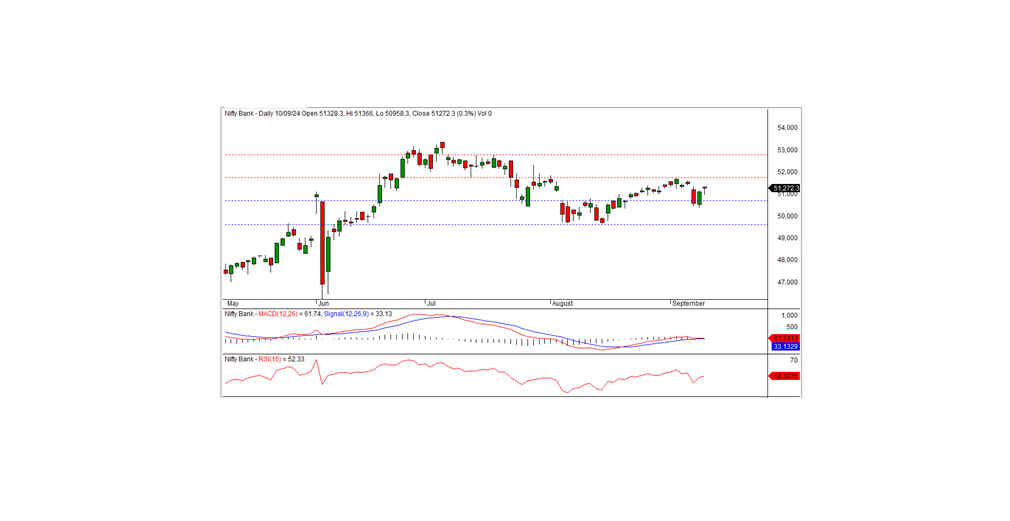
Task: Click the 500 MACD axis label
Action: point(793,327)
